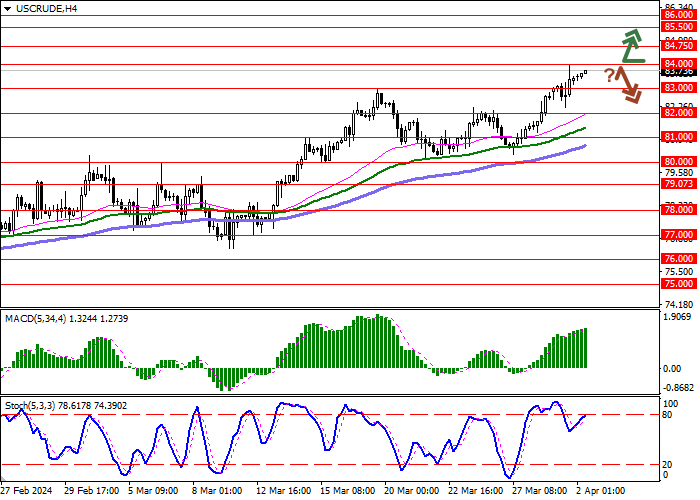Viewport: 700px width, 500px height.
Task: Select the 79.073 price level label
Action: tap(679, 184)
